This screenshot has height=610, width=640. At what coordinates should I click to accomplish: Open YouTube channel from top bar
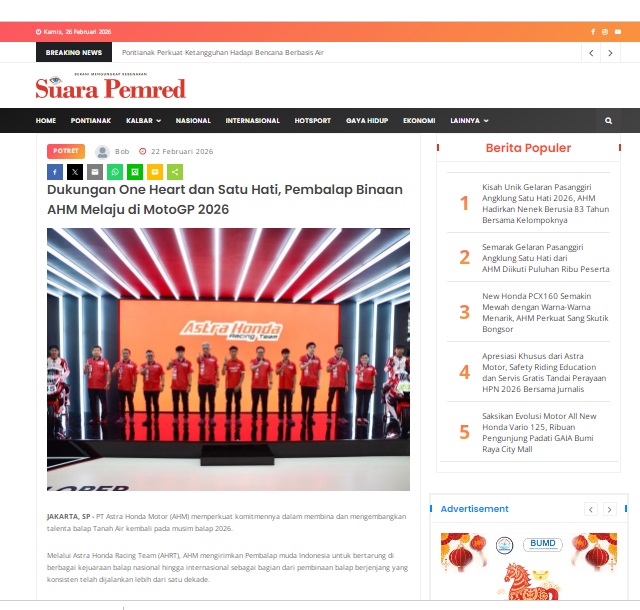click(x=616, y=32)
